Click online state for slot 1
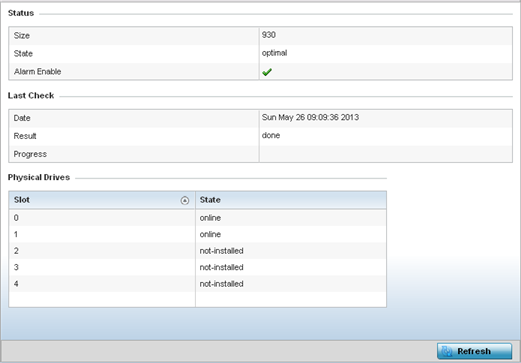This screenshot has width=521, height=363. click(210, 234)
